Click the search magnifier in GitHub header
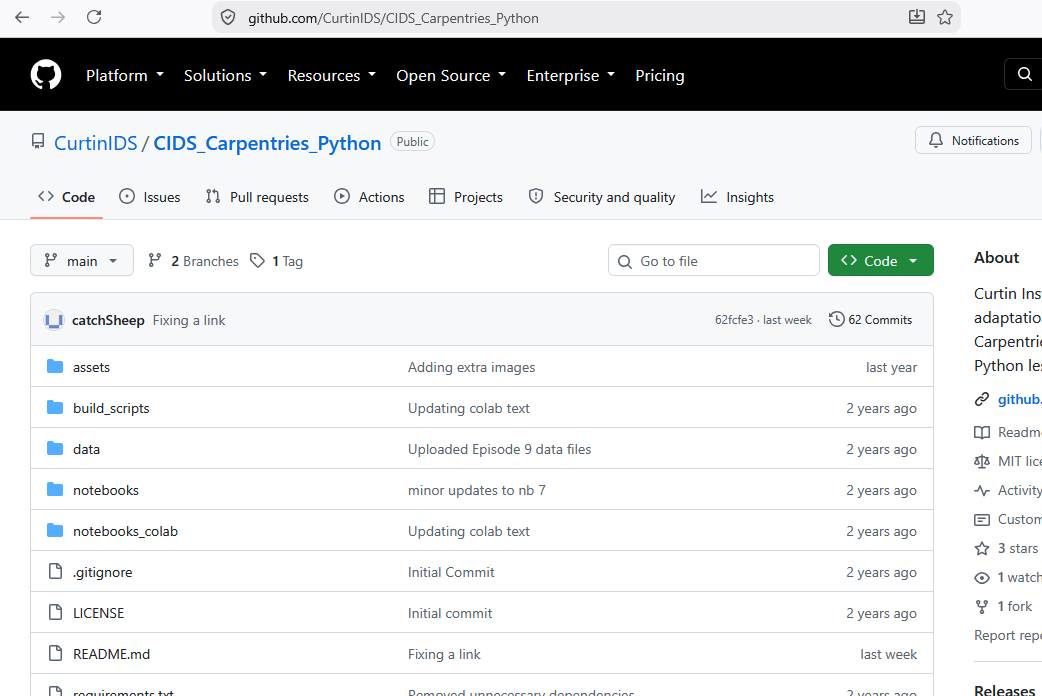Viewport: 1042px width, 696px height. click(1025, 74)
